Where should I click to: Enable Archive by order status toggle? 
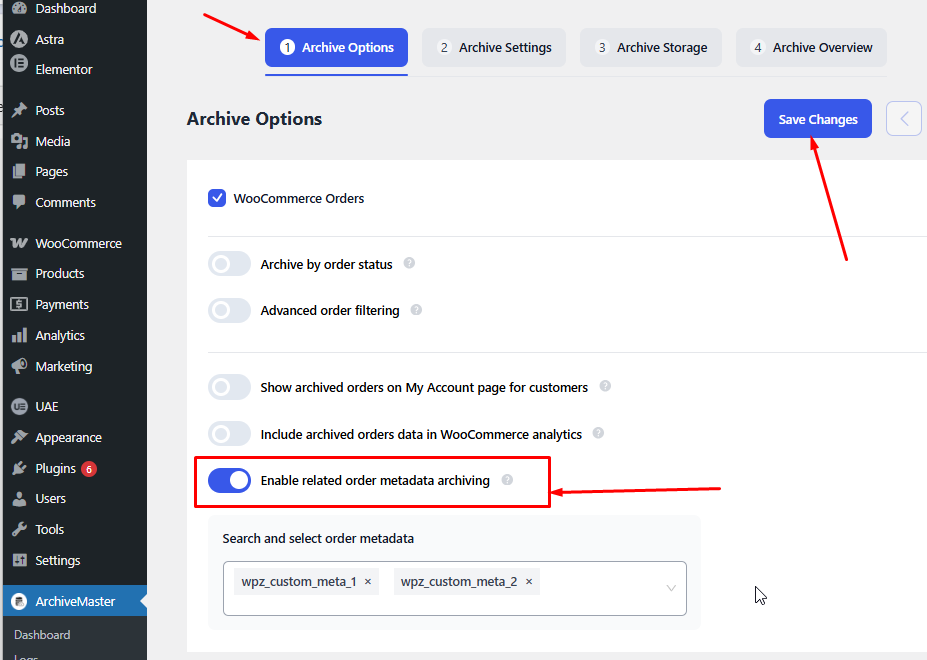click(229, 264)
